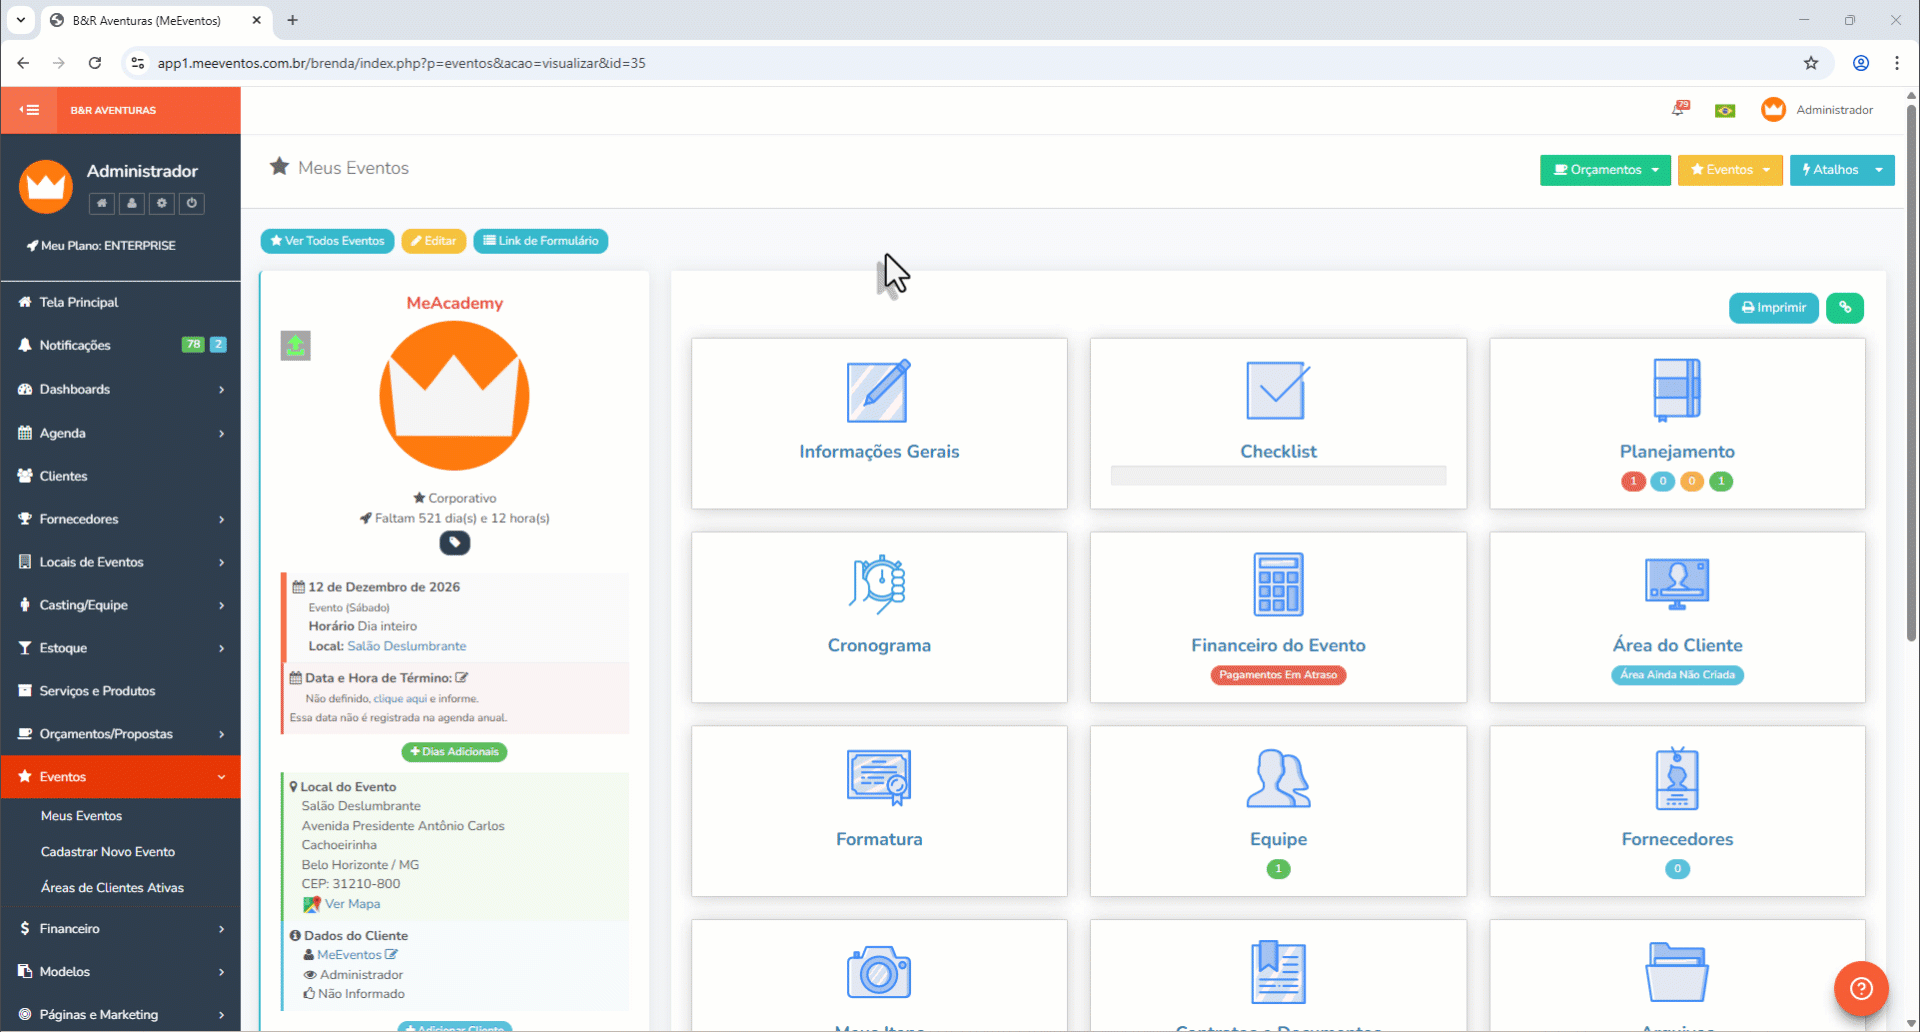Open the camera icon card
The image size is (1920, 1032).
pyautogui.click(x=879, y=972)
